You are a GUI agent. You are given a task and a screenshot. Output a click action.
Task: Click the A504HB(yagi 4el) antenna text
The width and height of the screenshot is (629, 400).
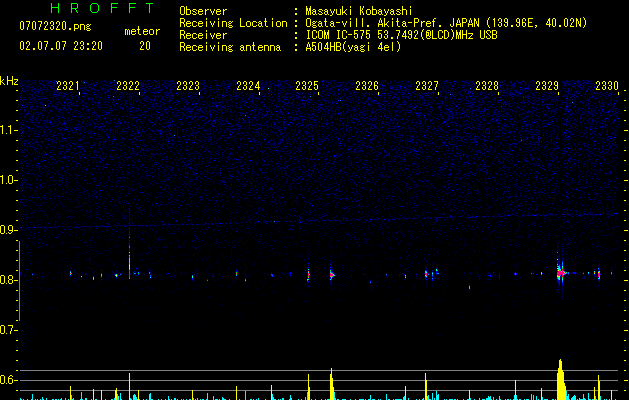353,47
